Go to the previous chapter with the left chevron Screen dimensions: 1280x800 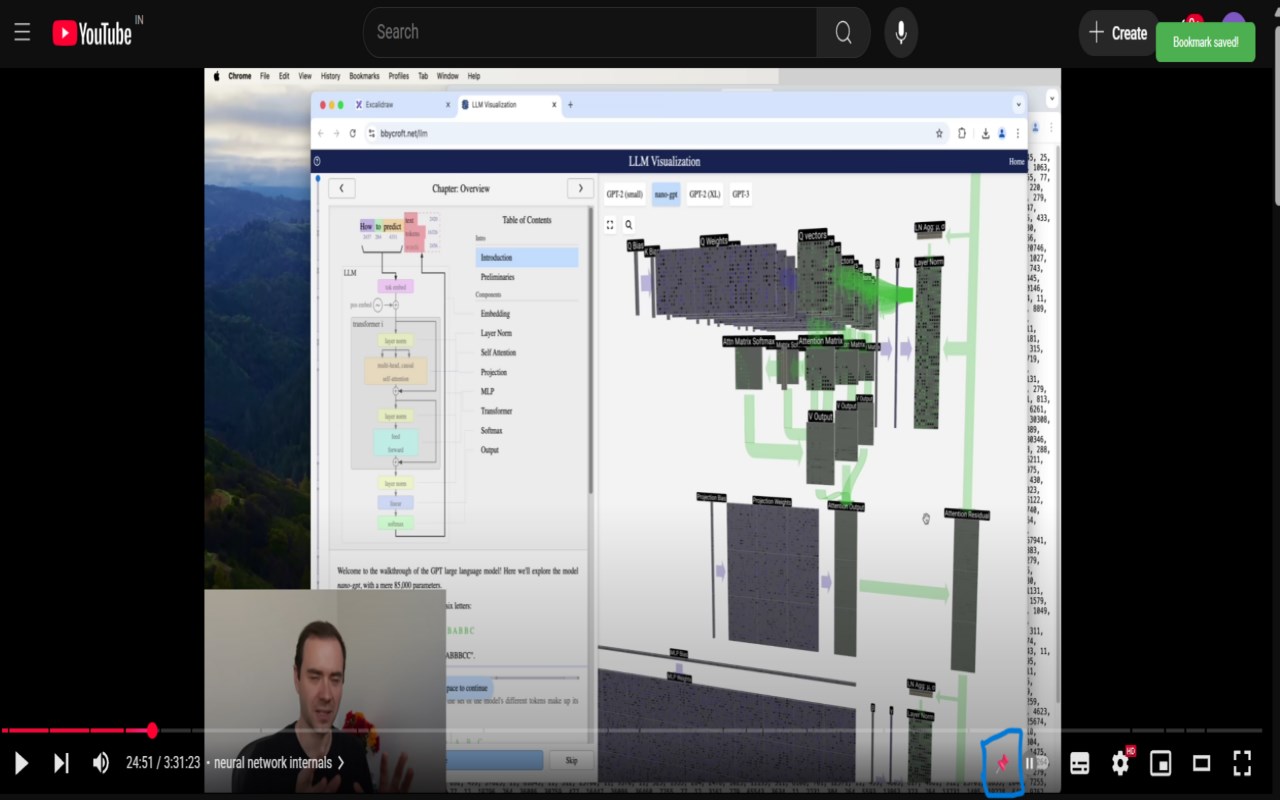(x=341, y=188)
